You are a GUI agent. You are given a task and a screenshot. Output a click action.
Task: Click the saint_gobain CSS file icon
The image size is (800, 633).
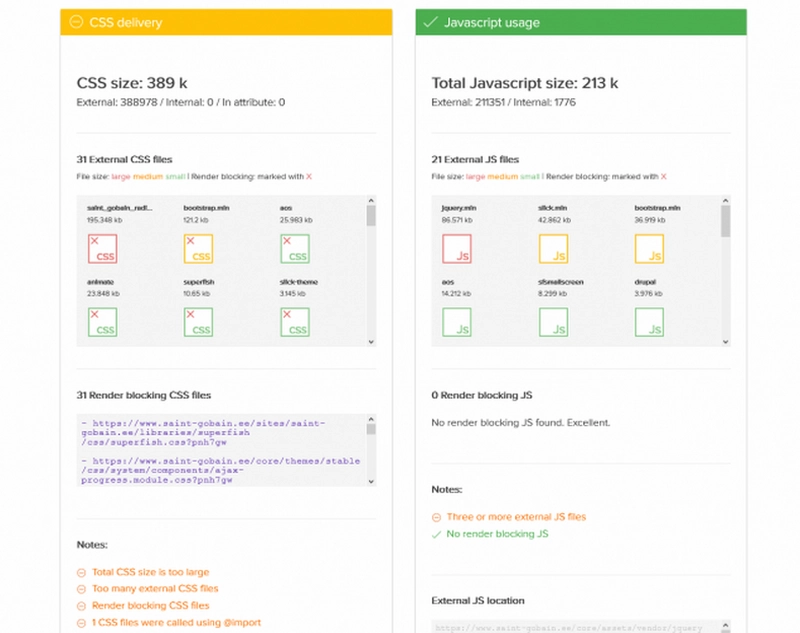[102, 248]
